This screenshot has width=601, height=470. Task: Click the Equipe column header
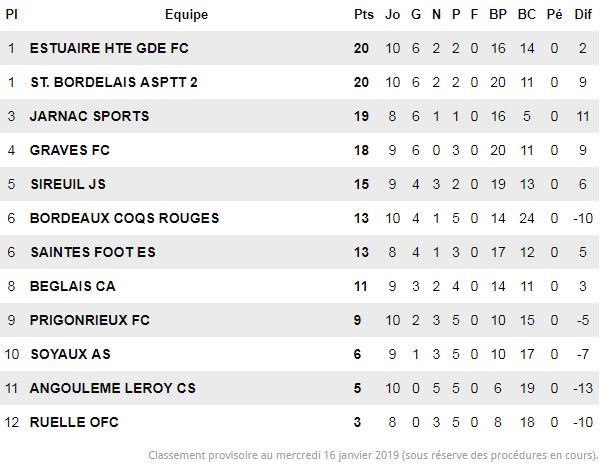(x=186, y=15)
